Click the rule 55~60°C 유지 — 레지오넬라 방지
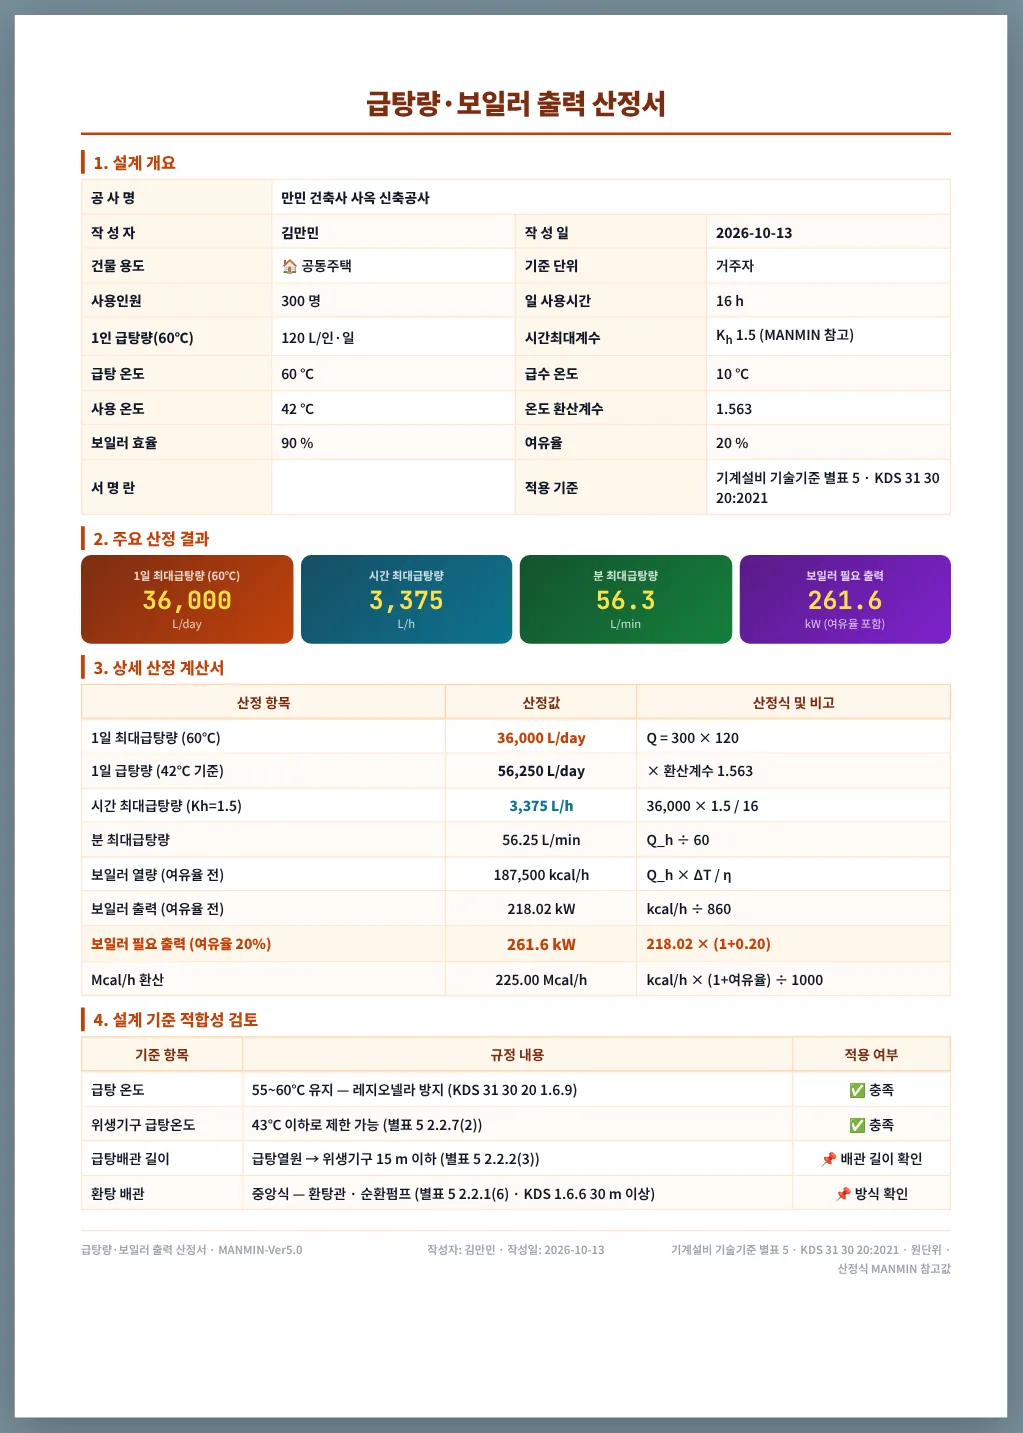 tap(414, 1090)
